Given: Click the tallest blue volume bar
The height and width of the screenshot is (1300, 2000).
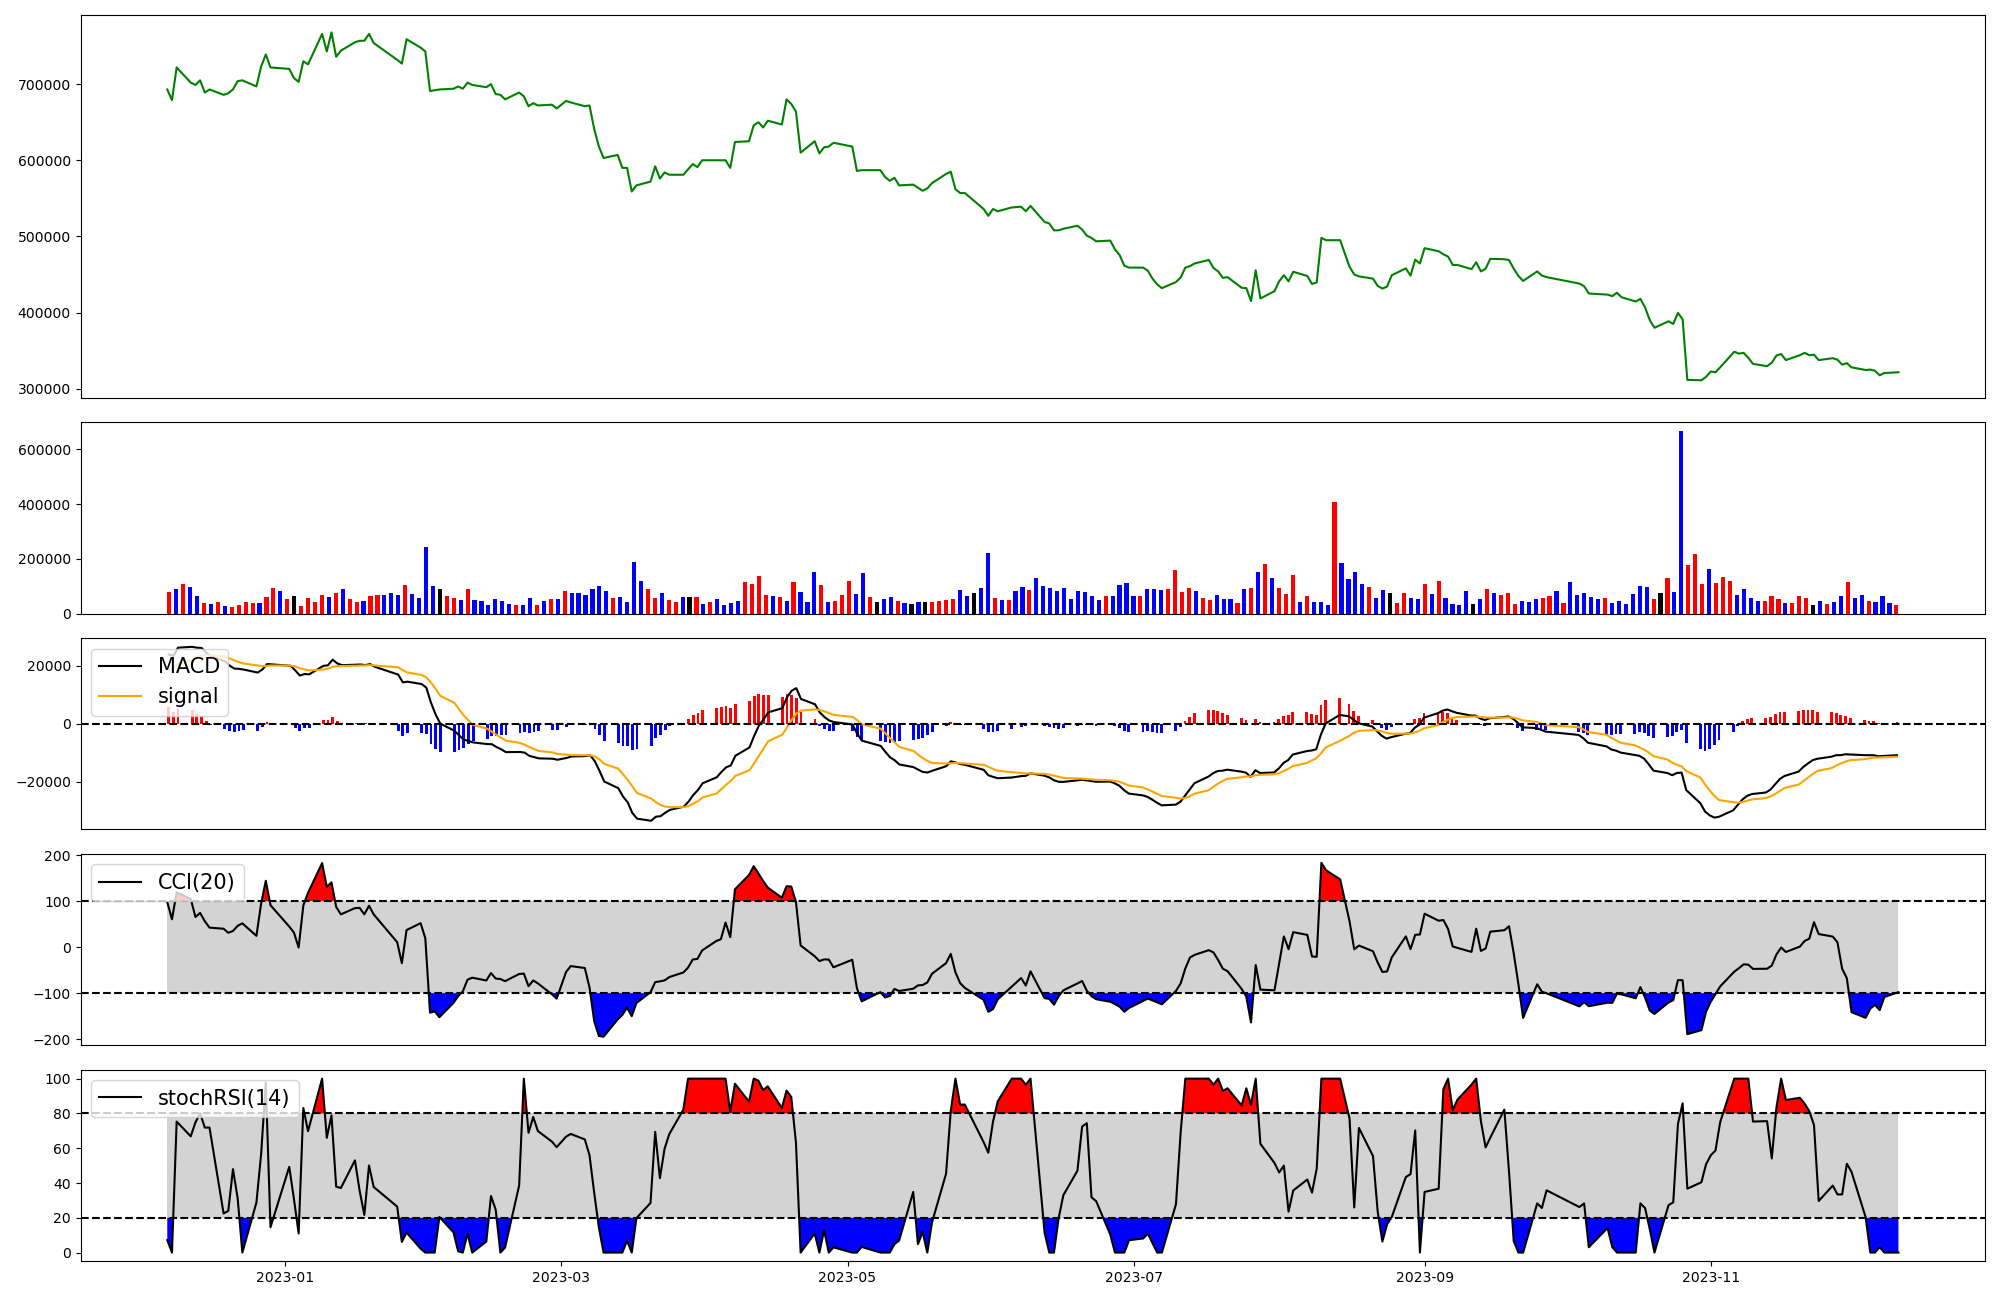Looking at the screenshot, I should (1681, 520).
